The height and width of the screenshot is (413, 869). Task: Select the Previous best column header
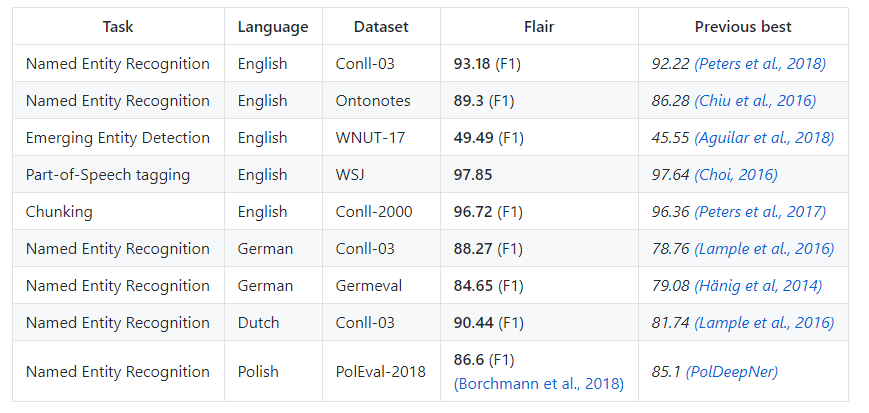[743, 27]
